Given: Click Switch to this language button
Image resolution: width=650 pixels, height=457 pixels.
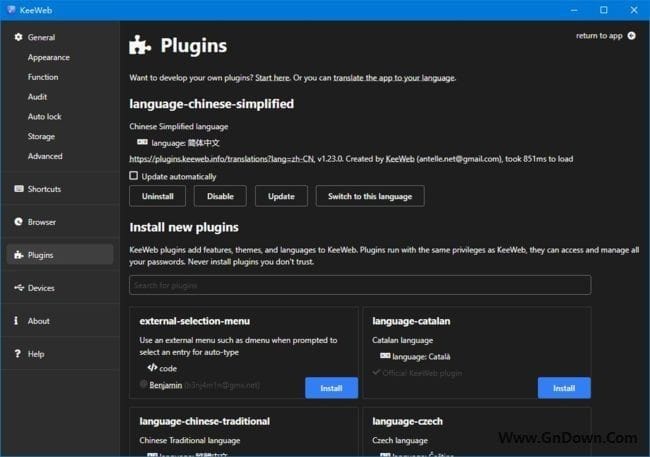Looking at the screenshot, I should 370,196.
